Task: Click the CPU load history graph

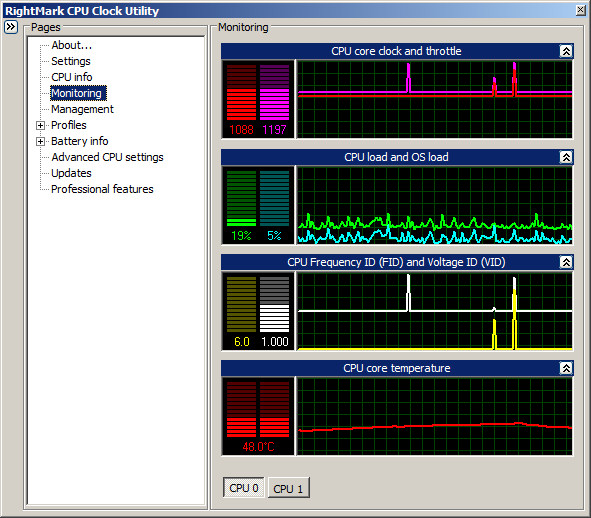Action: pos(435,205)
